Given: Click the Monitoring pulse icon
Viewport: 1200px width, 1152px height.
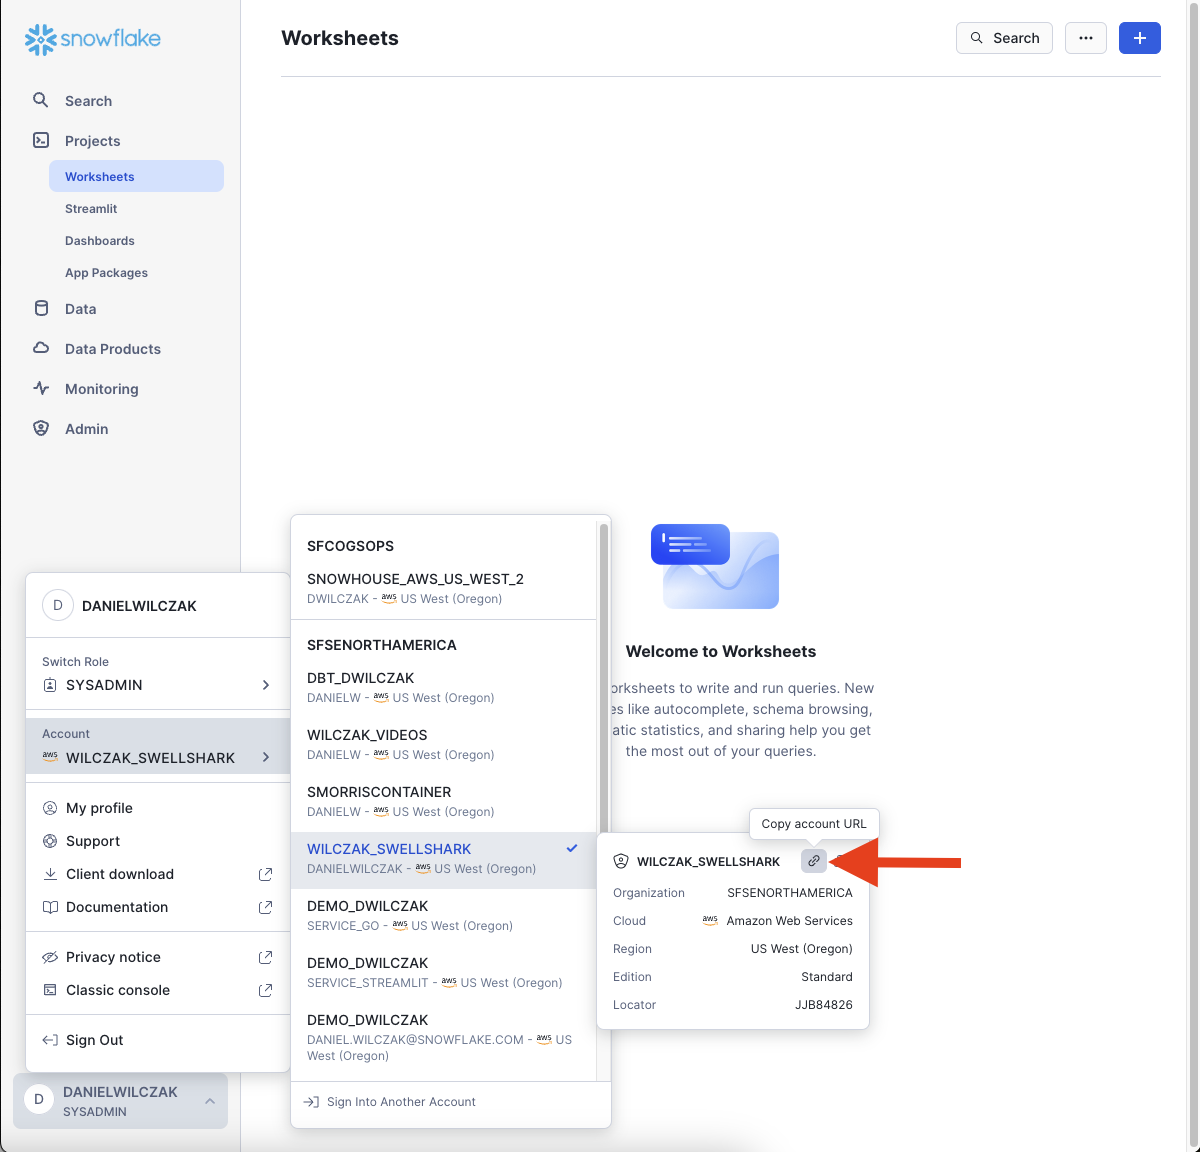Looking at the screenshot, I should point(41,388).
